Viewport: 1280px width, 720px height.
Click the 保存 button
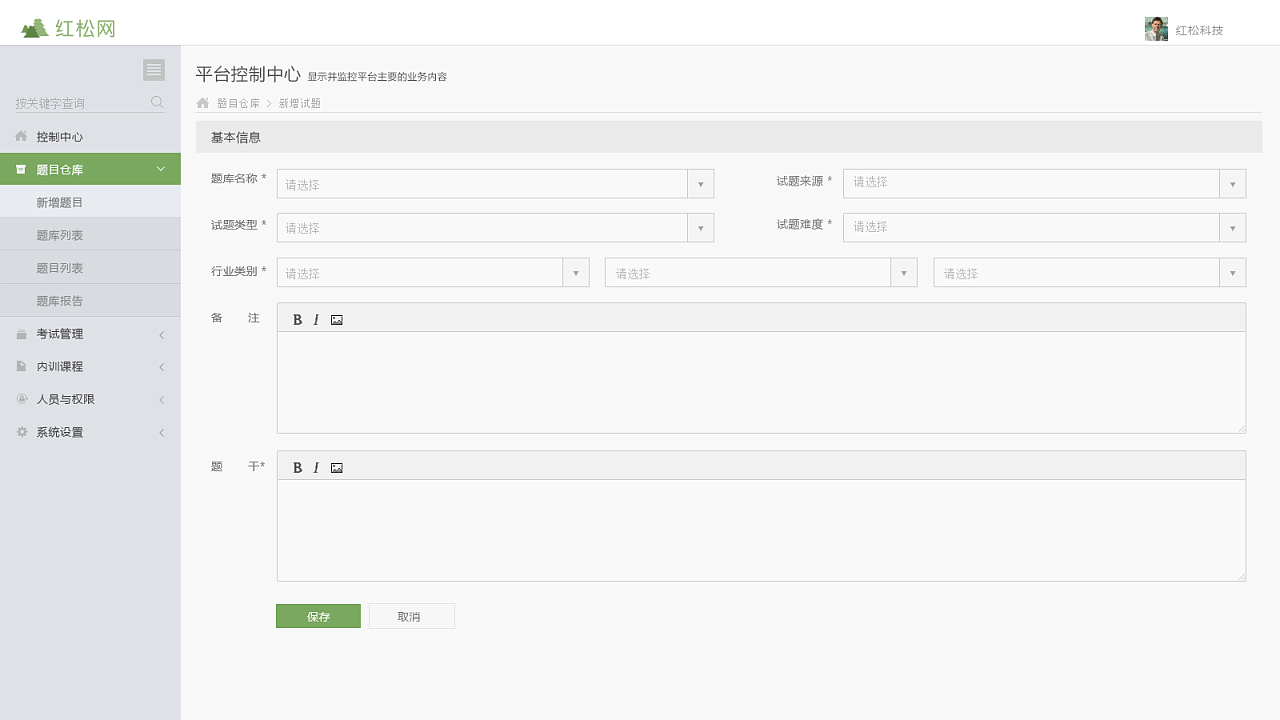coord(318,617)
